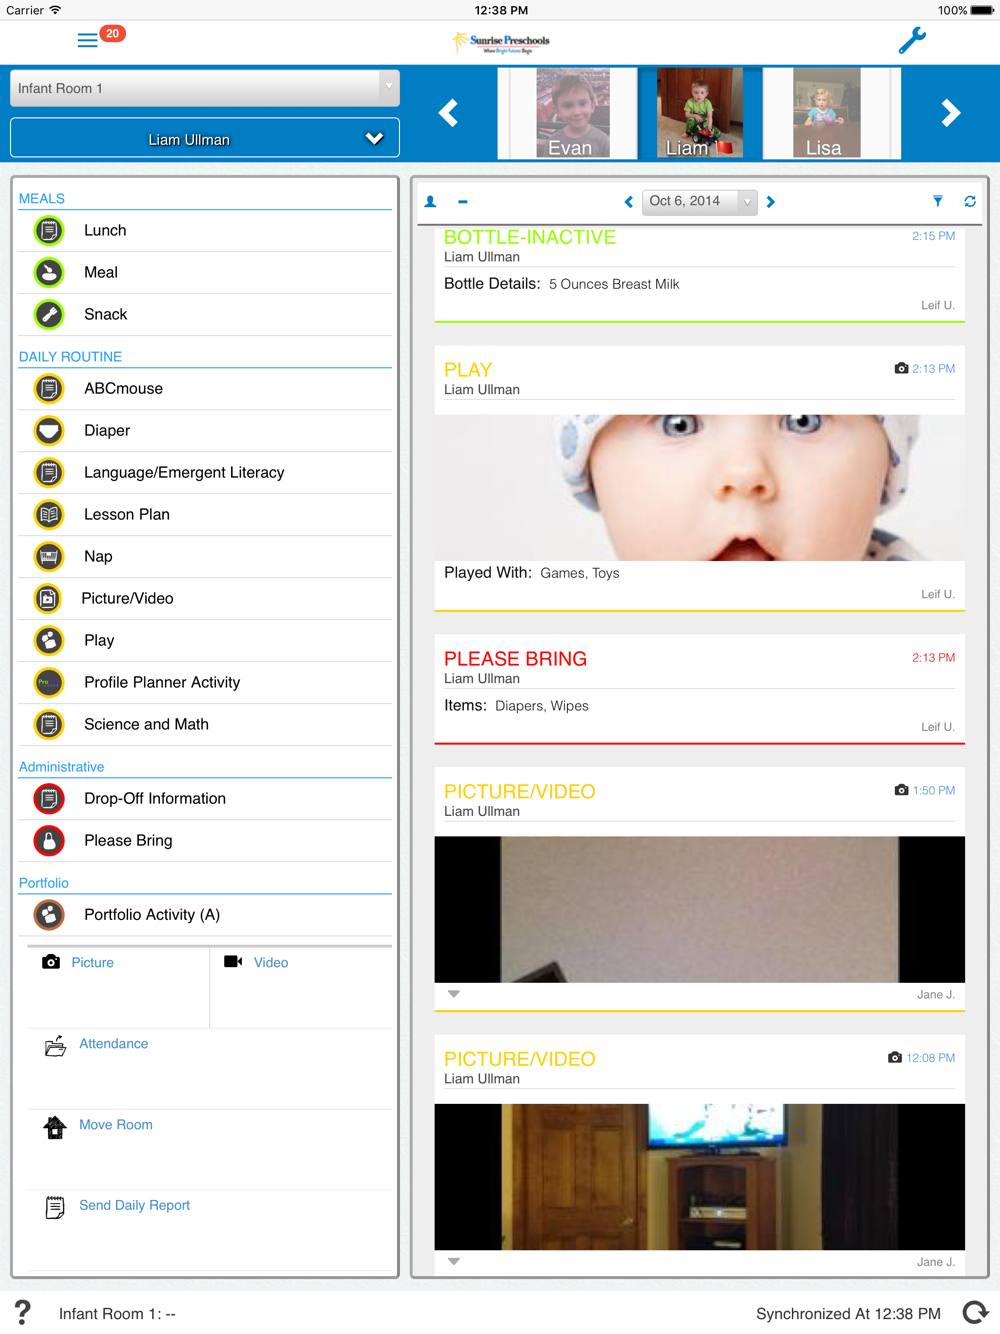Refresh the activity feed with the refresh icon
This screenshot has width=1000, height=1334.
(x=970, y=201)
